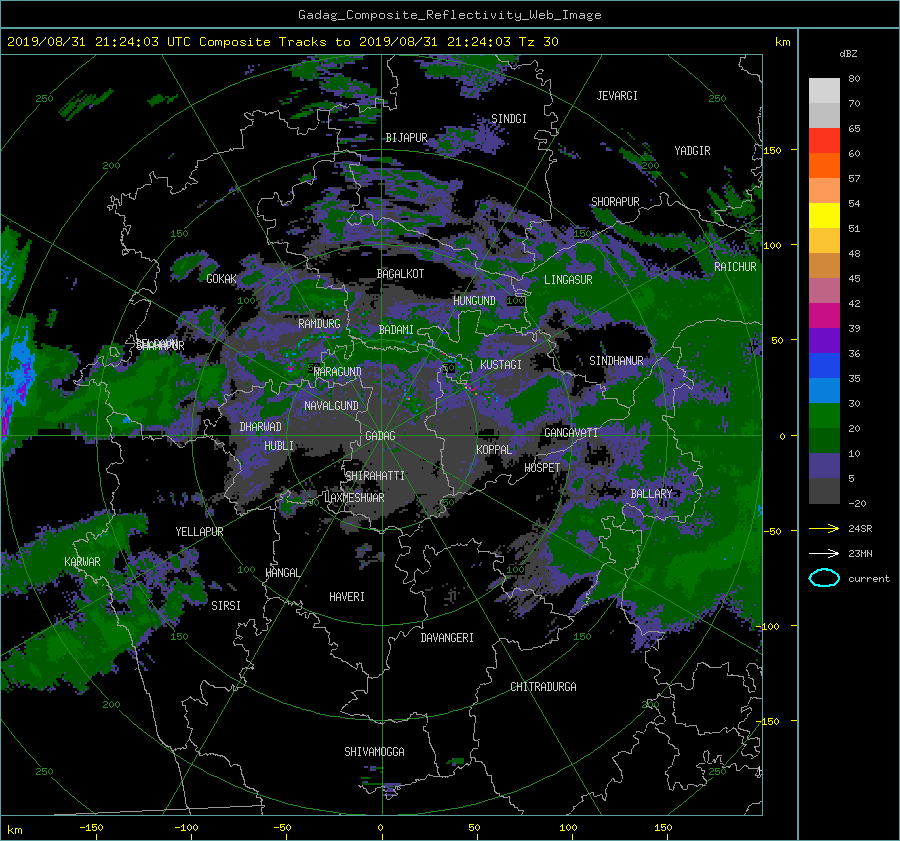Viewport: 900px width, 841px height.
Task: Click the SINDGI city label
Action: coord(509,119)
